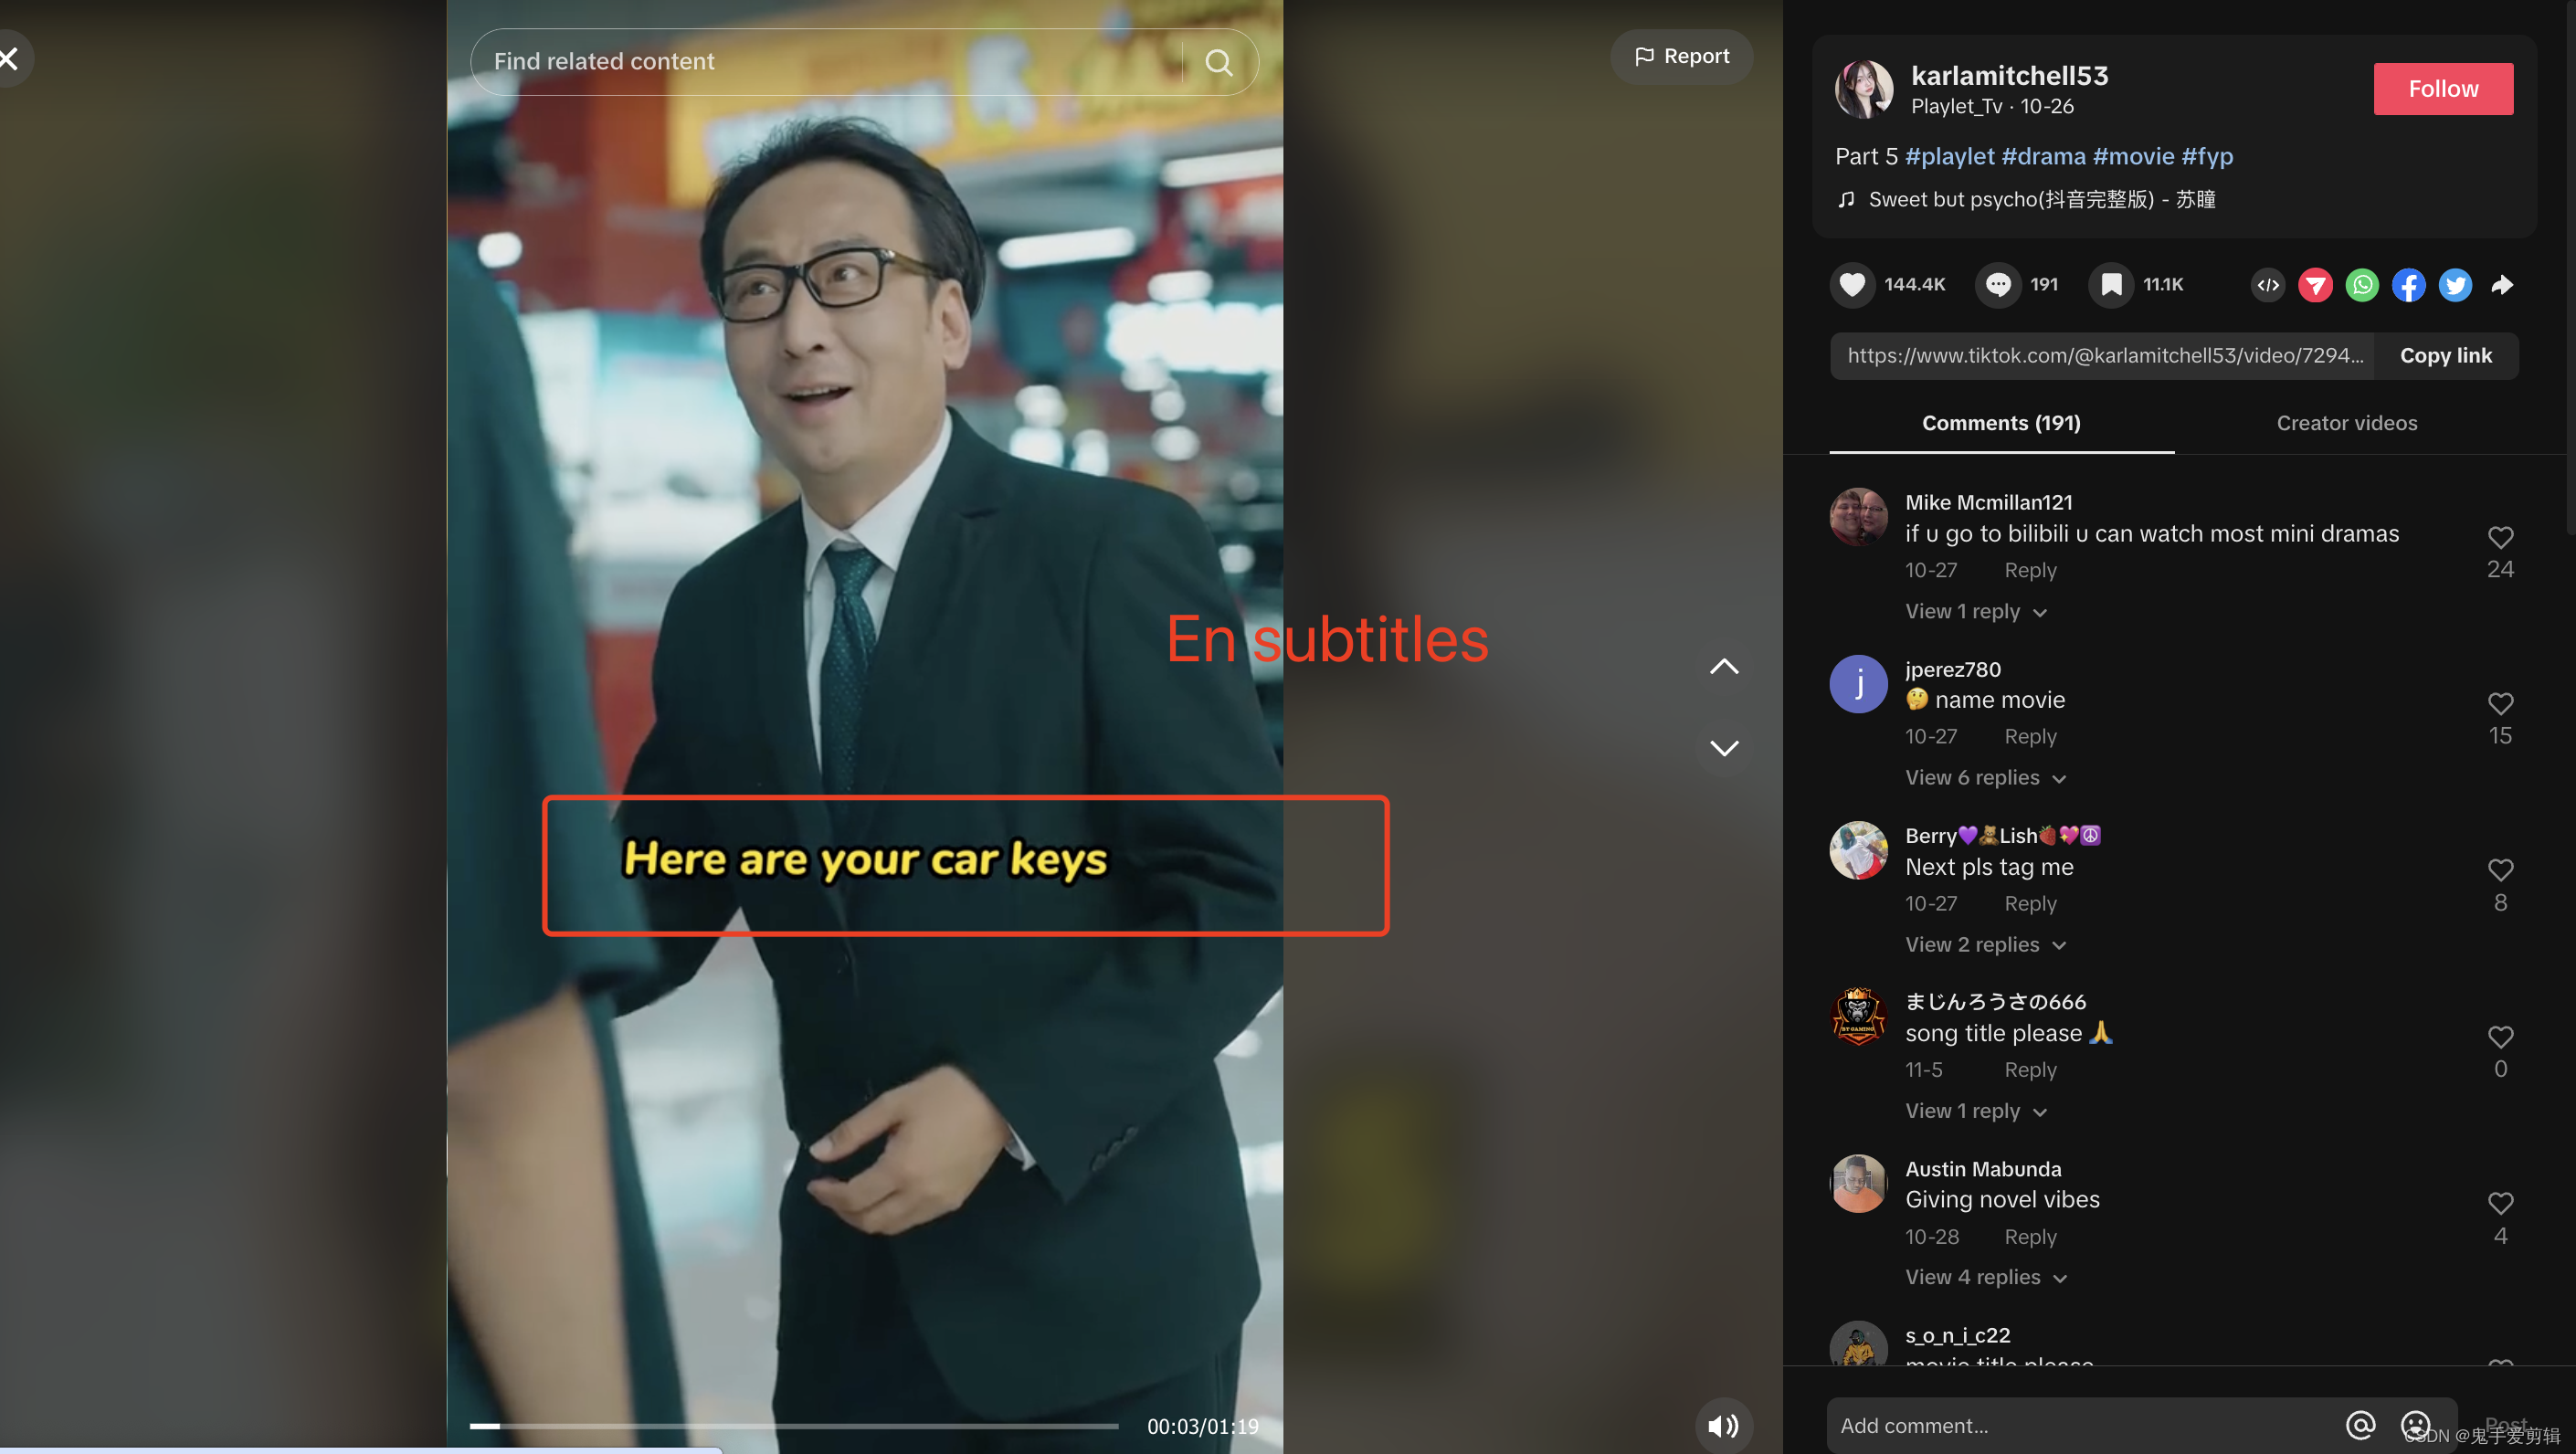Click Follow button for karlamitchell53
This screenshot has height=1454, width=2576.
tap(2444, 89)
